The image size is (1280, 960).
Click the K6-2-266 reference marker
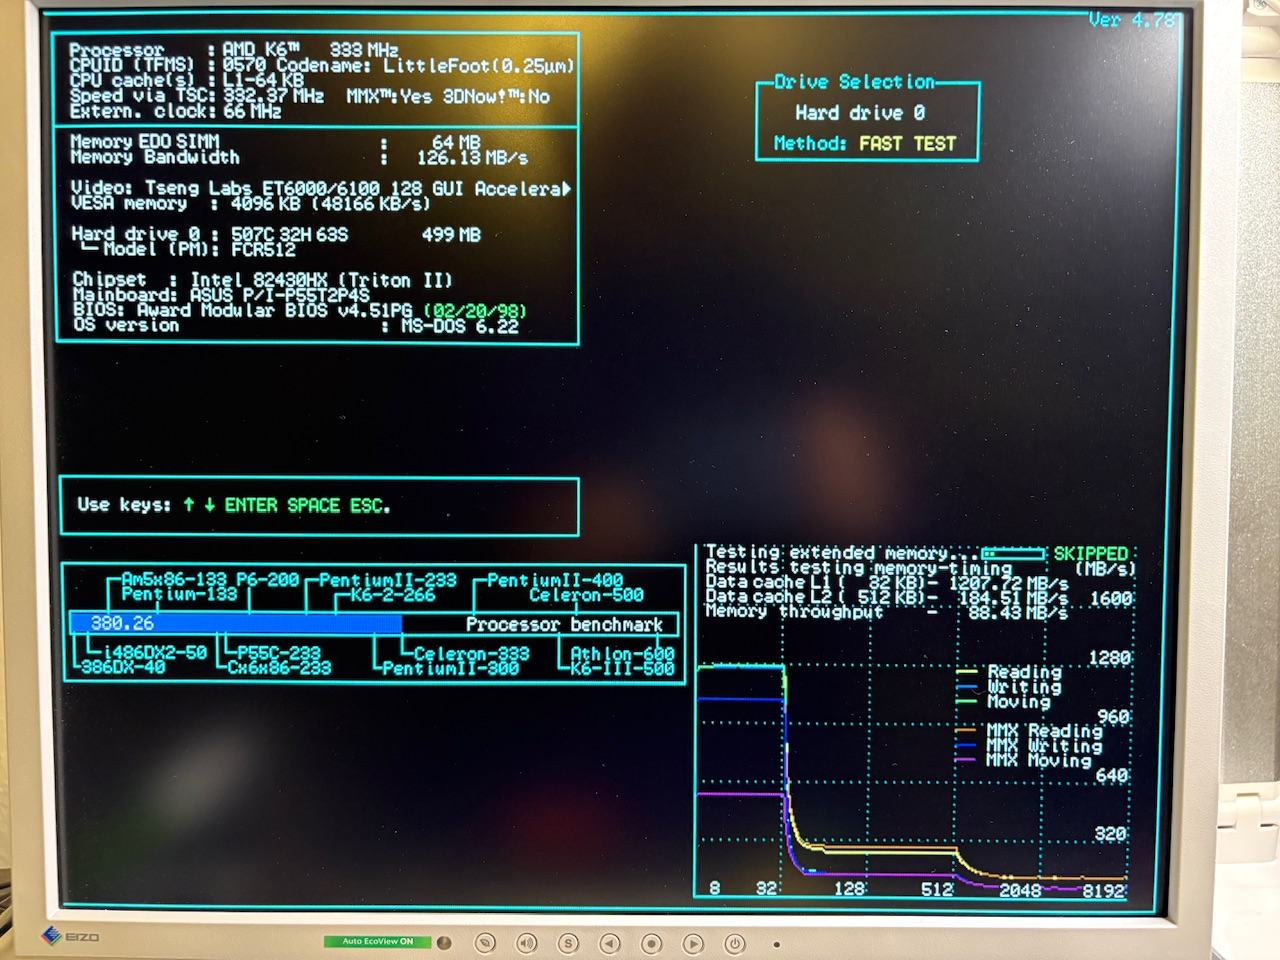point(392,595)
